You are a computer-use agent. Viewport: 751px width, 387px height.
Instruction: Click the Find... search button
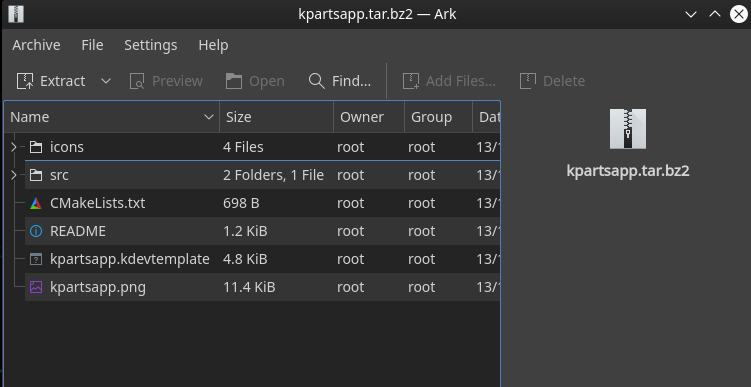(340, 81)
